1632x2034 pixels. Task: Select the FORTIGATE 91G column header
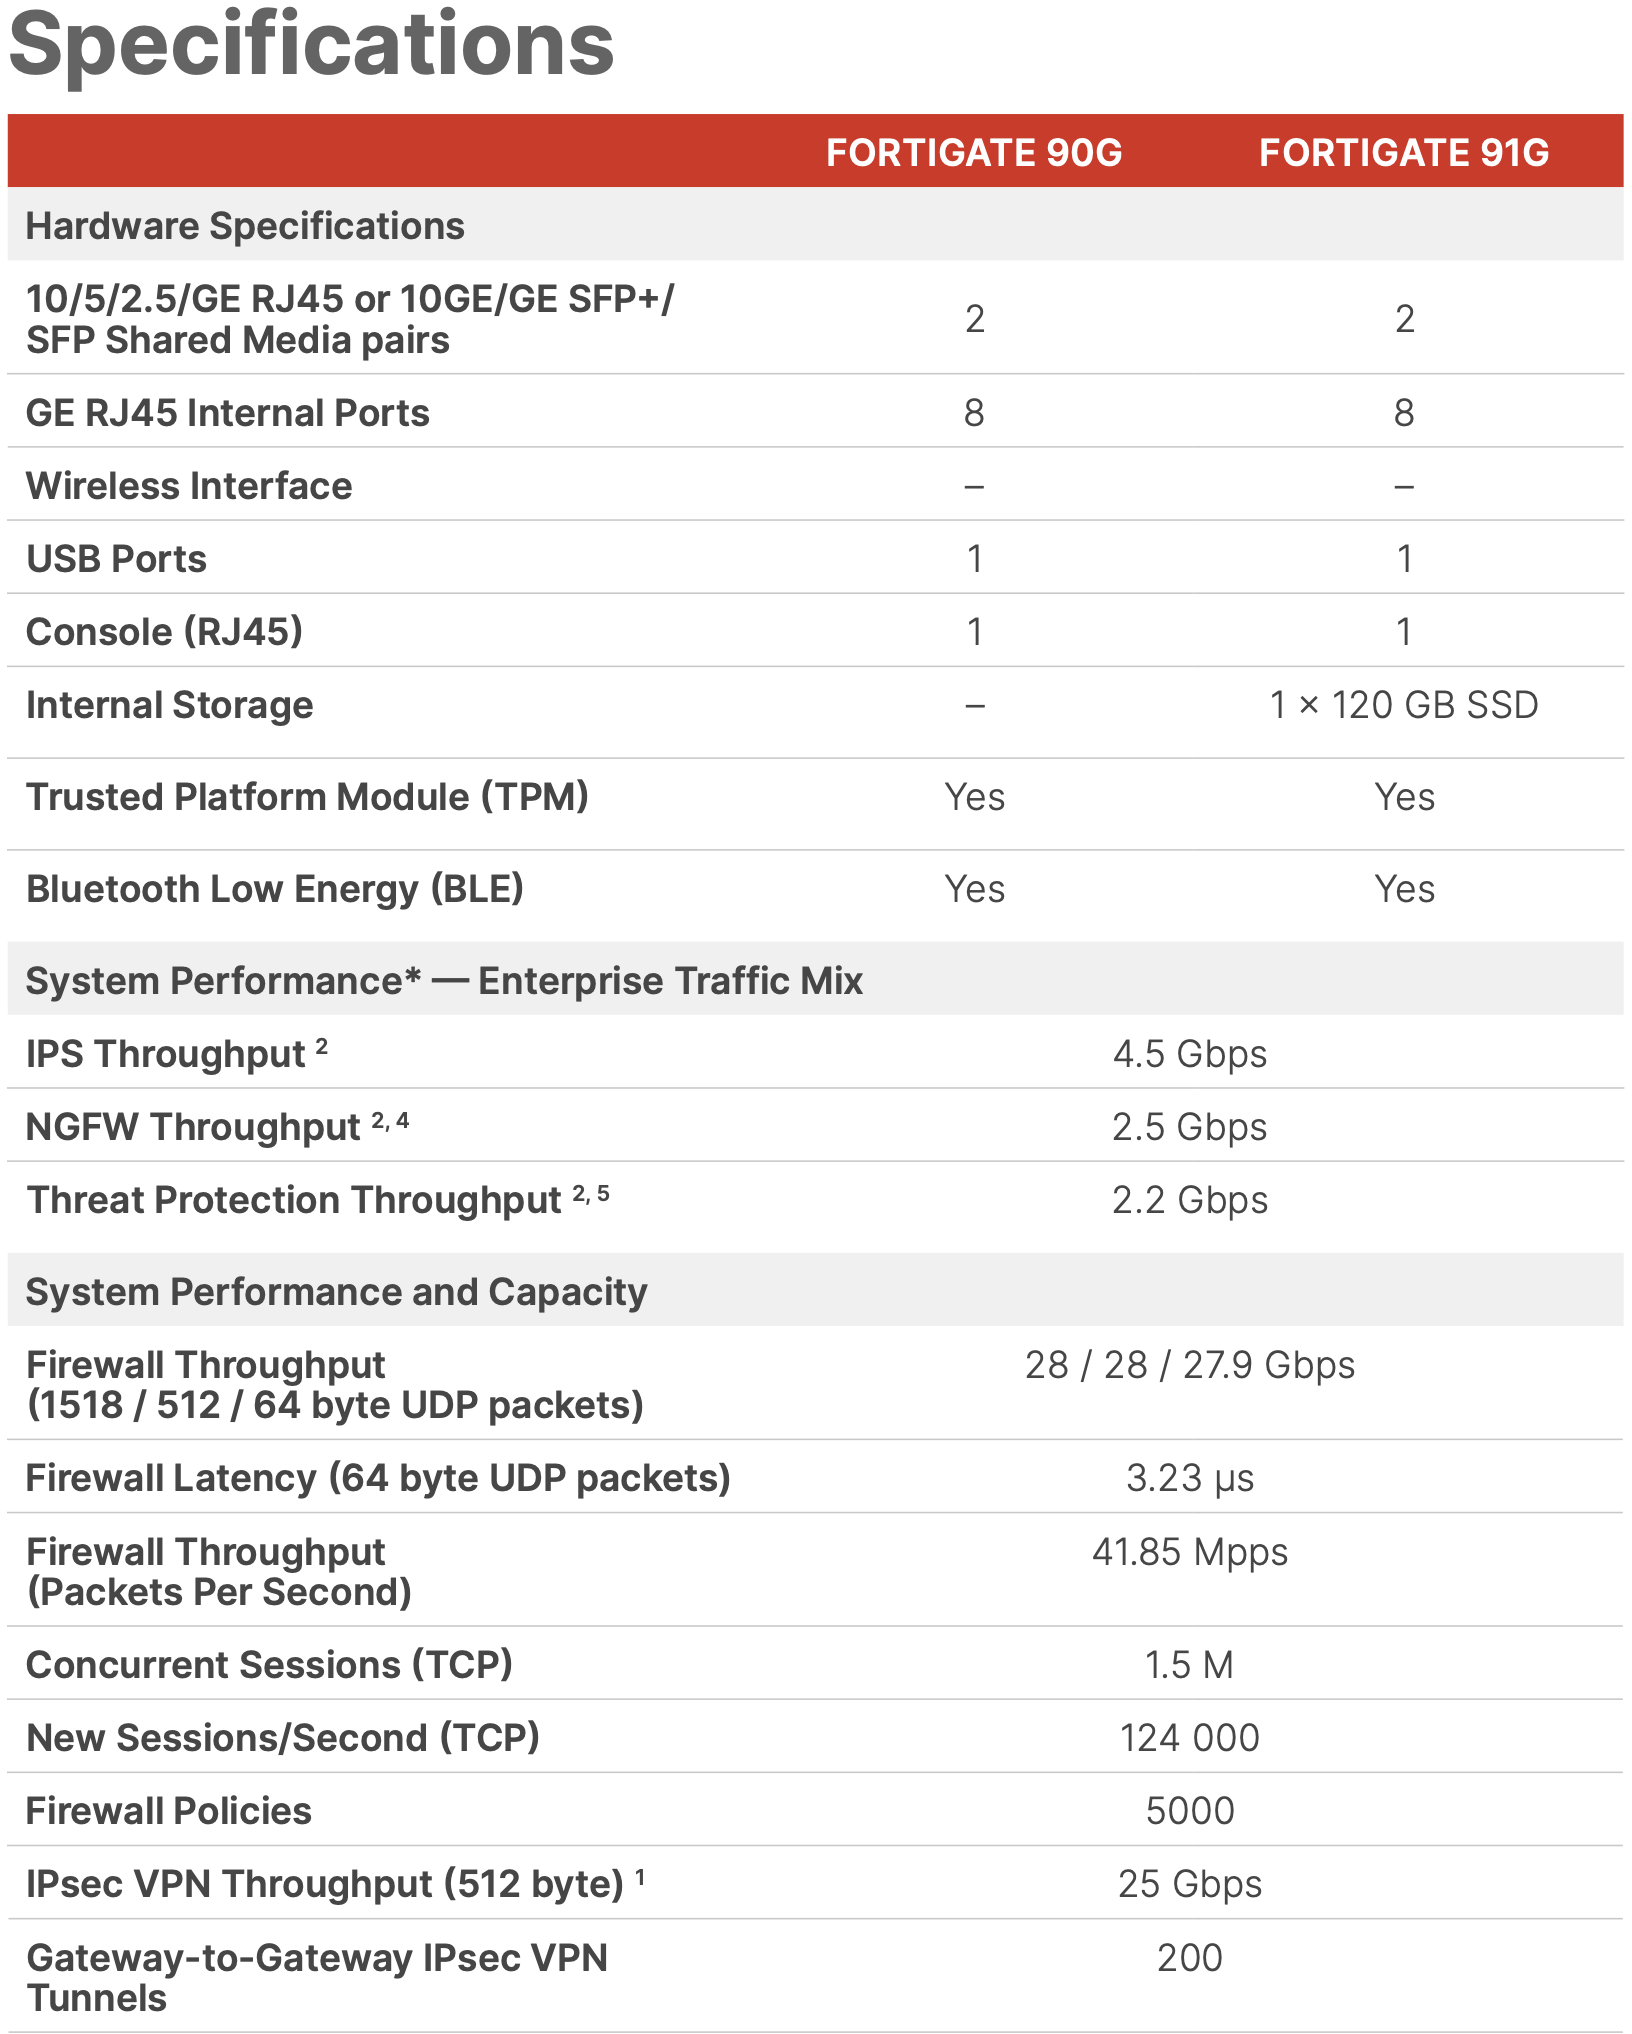(x=1404, y=153)
